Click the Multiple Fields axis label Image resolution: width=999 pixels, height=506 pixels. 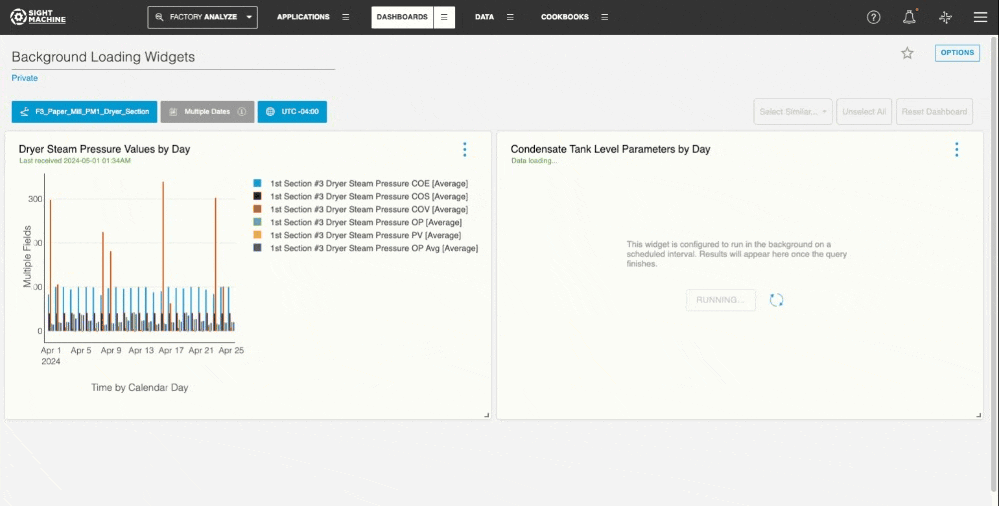click(x=27, y=257)
